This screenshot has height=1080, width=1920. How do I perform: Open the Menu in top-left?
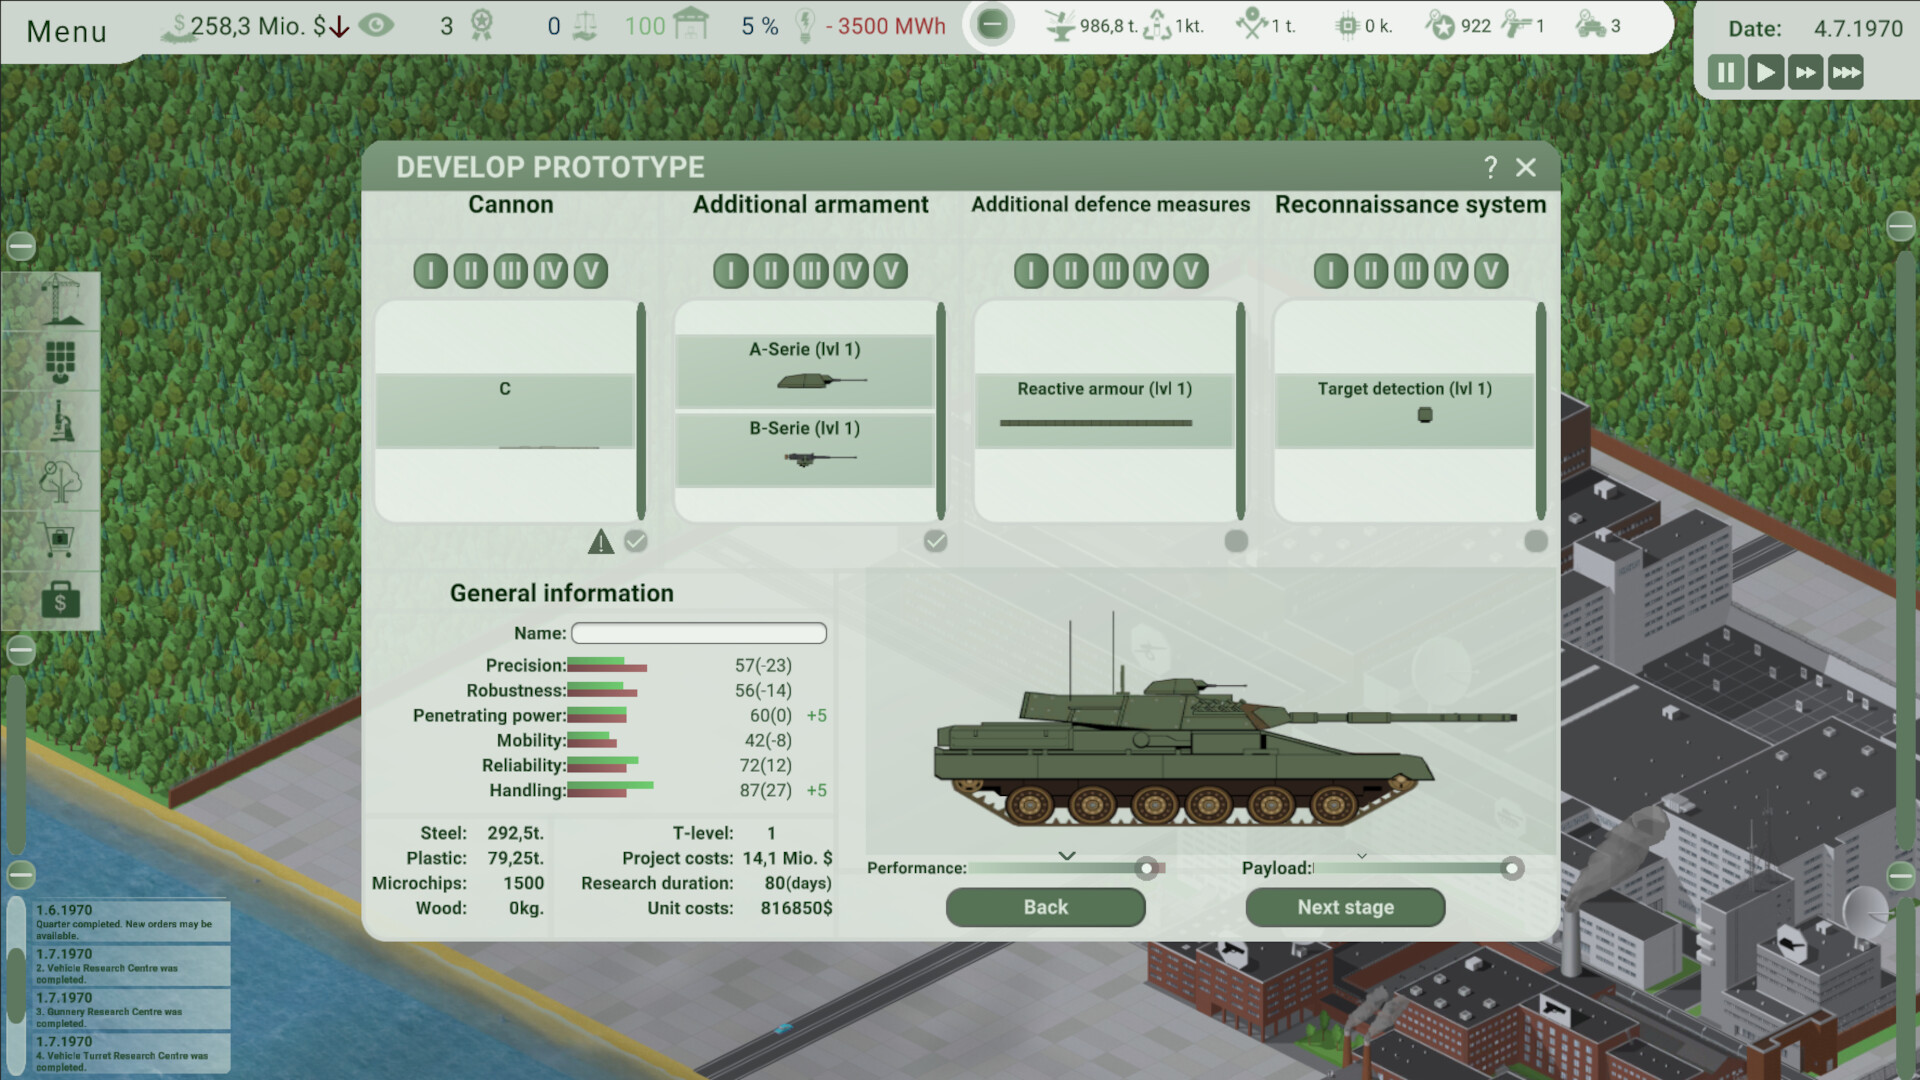(x=66, y=31)
